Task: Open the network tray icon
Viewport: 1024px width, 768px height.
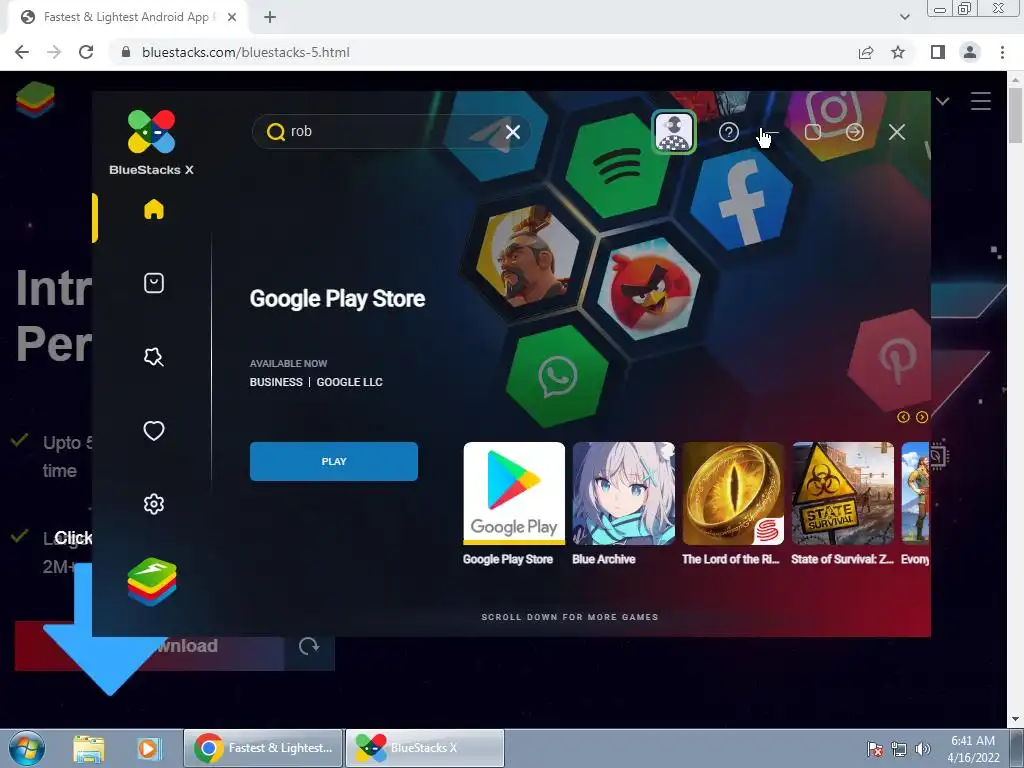Action: click(x=899, y=749)
